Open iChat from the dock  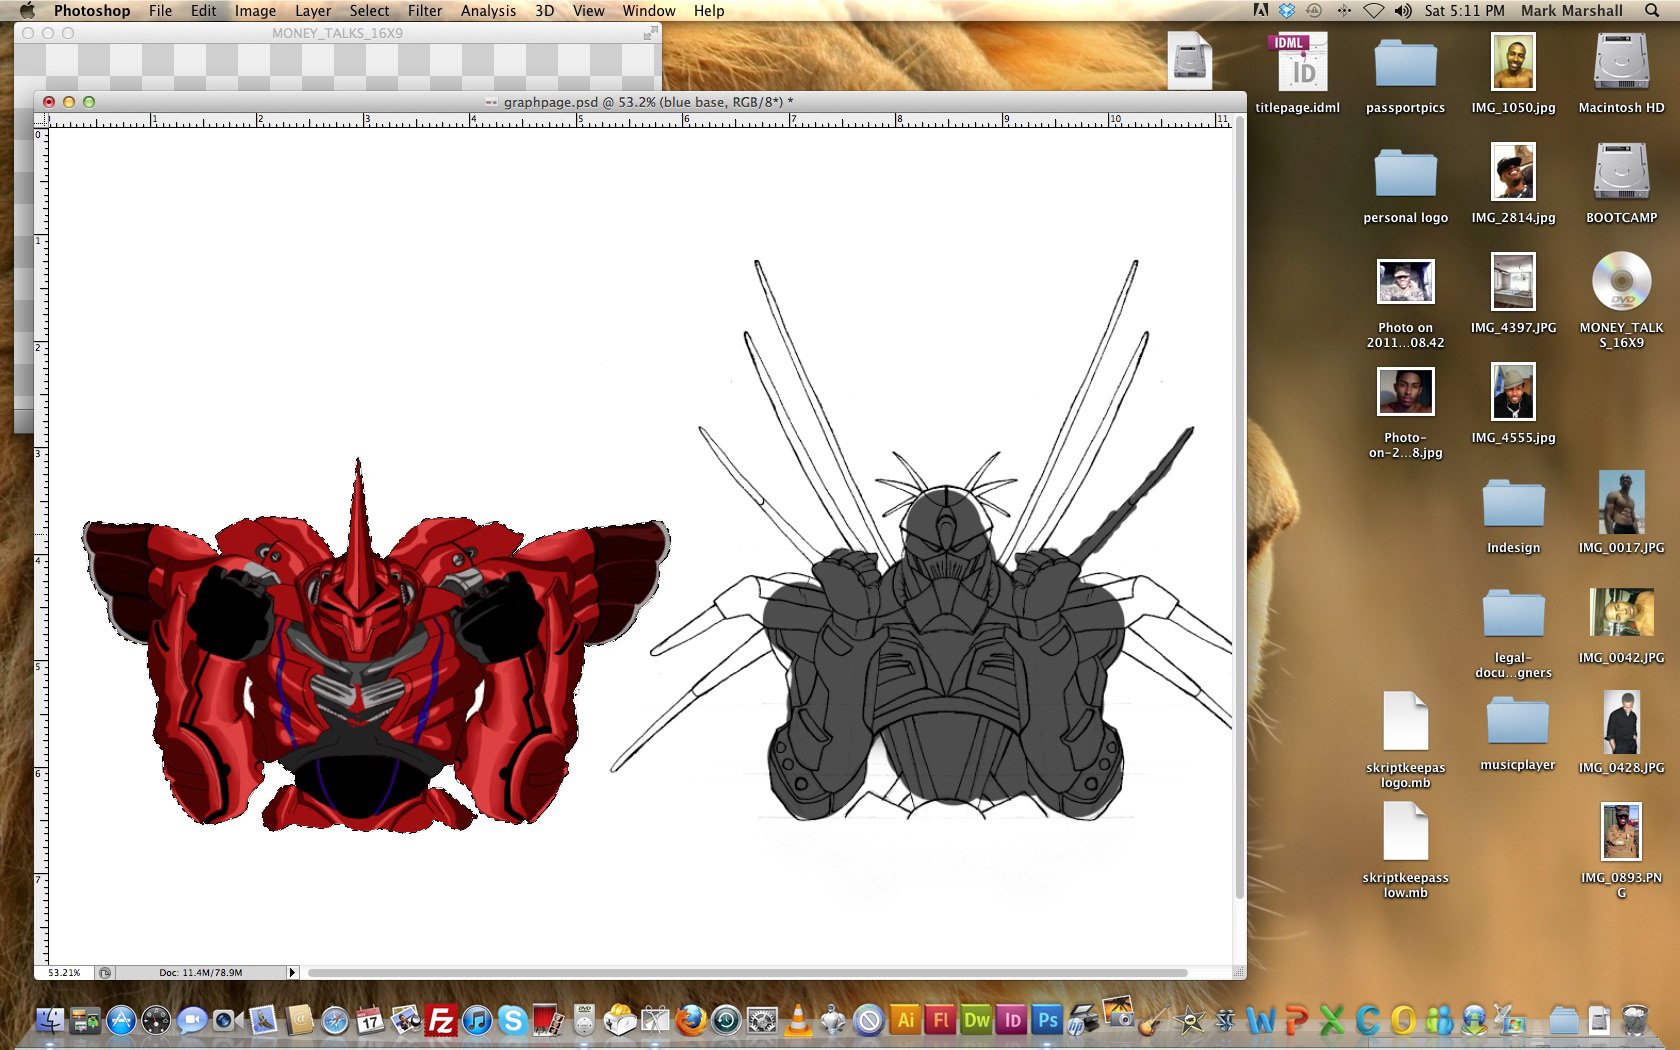coord(191,1020)
